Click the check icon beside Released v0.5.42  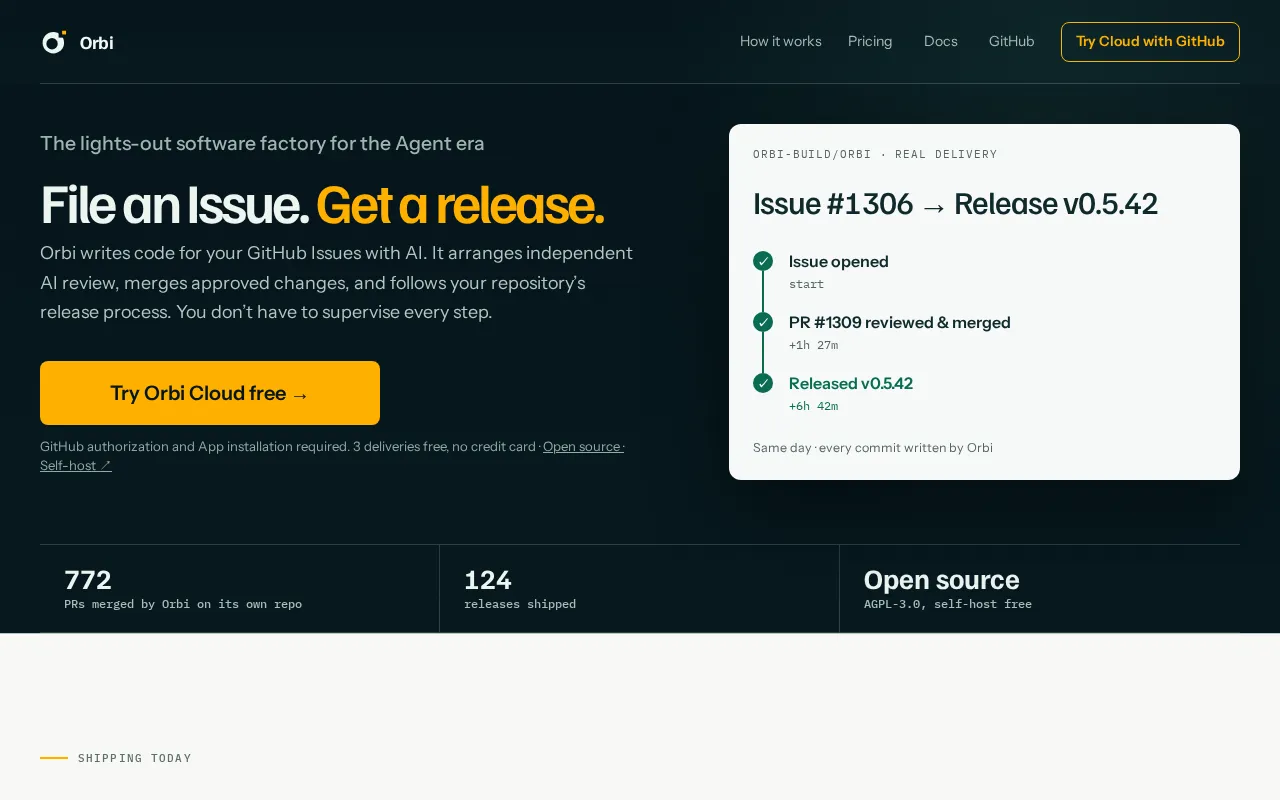763,383
